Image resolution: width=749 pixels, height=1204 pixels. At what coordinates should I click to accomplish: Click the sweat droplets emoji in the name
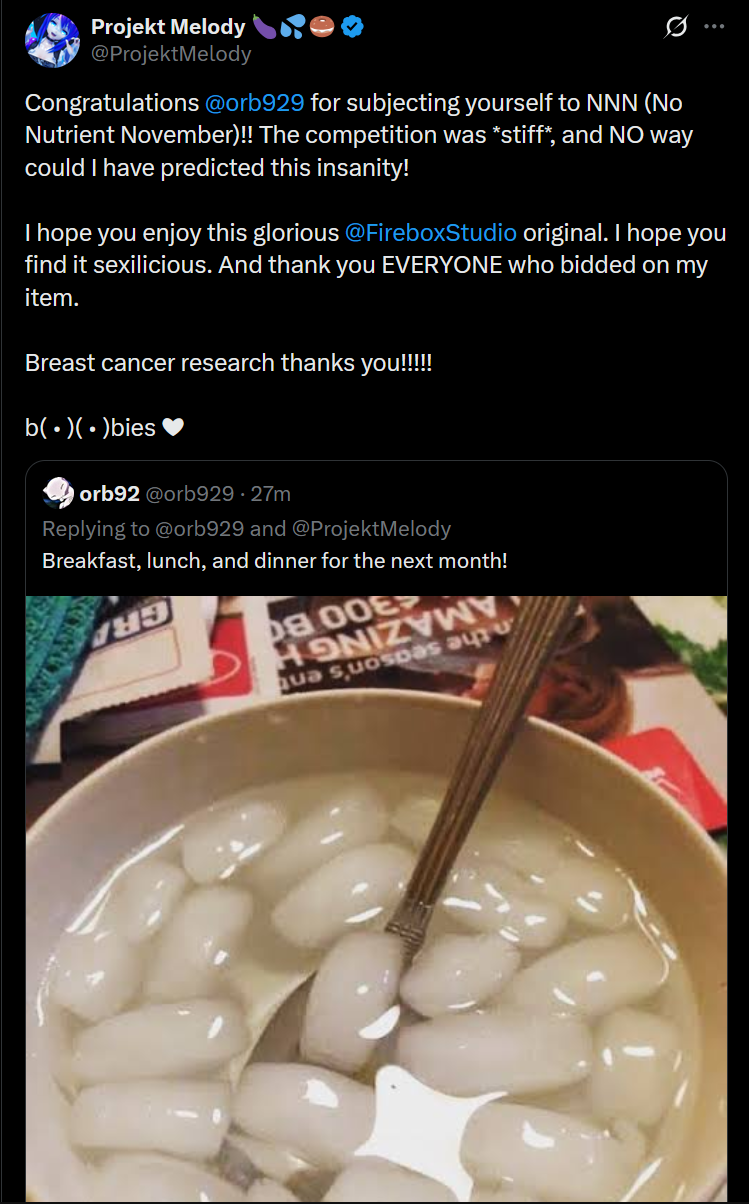click(x=294, y=27)
